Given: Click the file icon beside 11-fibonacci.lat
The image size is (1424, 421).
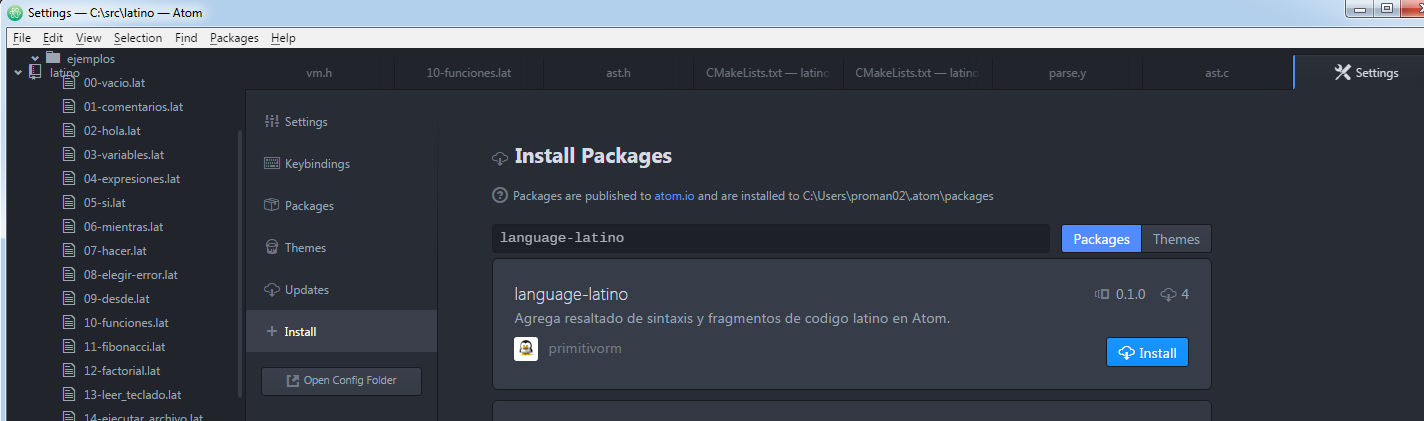Looking at the screenshot, I should pos(69,347).
